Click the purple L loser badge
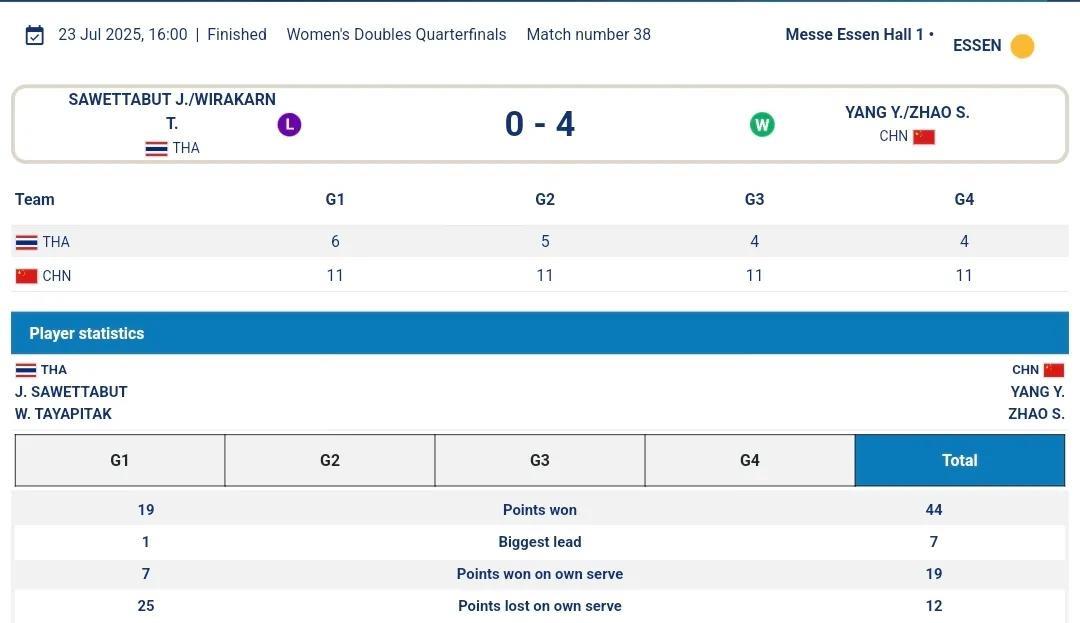The height and width of the screenshot is (623, 1080). (x=289, y=125)
